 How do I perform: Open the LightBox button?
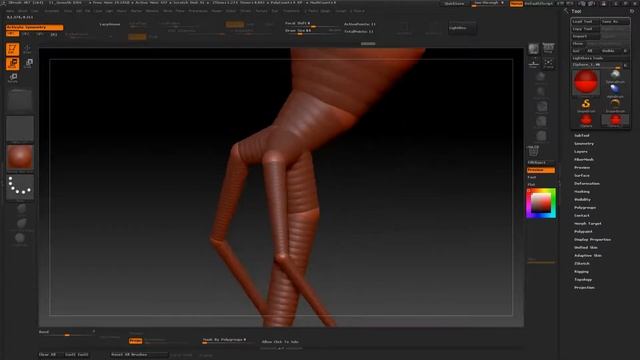click(x=462, y=28)
